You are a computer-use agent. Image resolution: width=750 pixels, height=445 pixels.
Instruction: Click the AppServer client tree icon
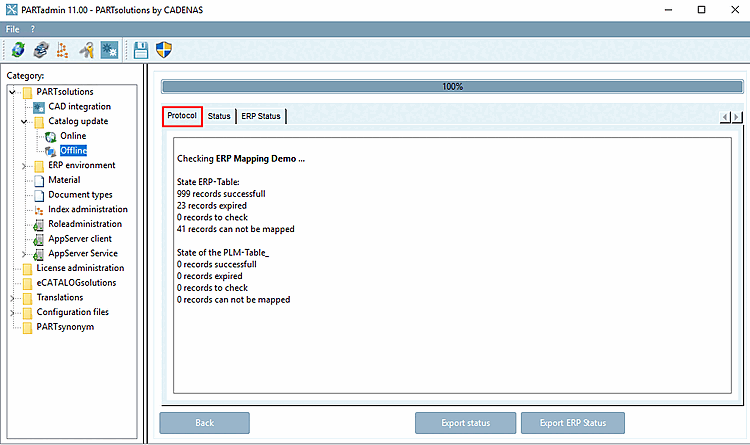pos(39,240)
